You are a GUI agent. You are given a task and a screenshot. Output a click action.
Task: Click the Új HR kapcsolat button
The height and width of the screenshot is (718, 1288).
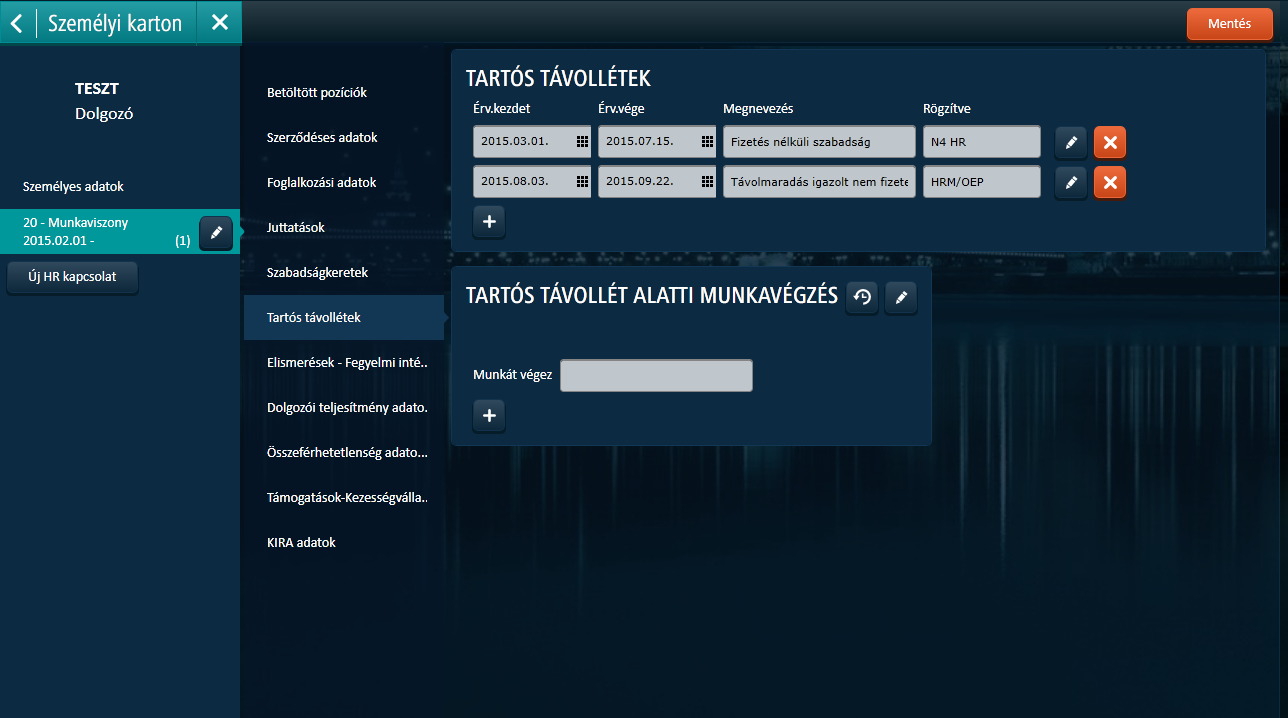72,277
